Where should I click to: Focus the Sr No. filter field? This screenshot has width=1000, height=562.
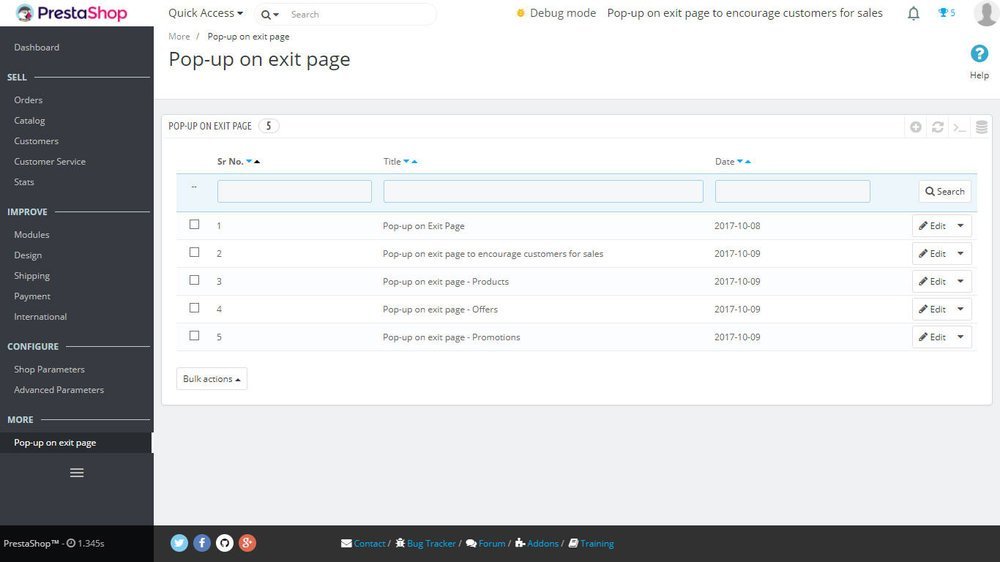[294, 191]
